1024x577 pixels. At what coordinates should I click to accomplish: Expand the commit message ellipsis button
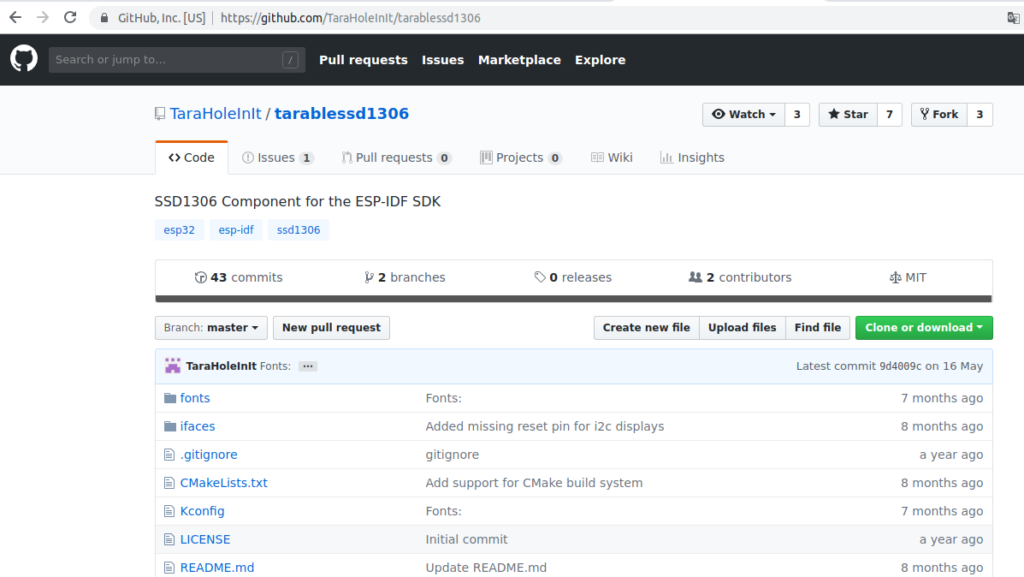(308, 366)
